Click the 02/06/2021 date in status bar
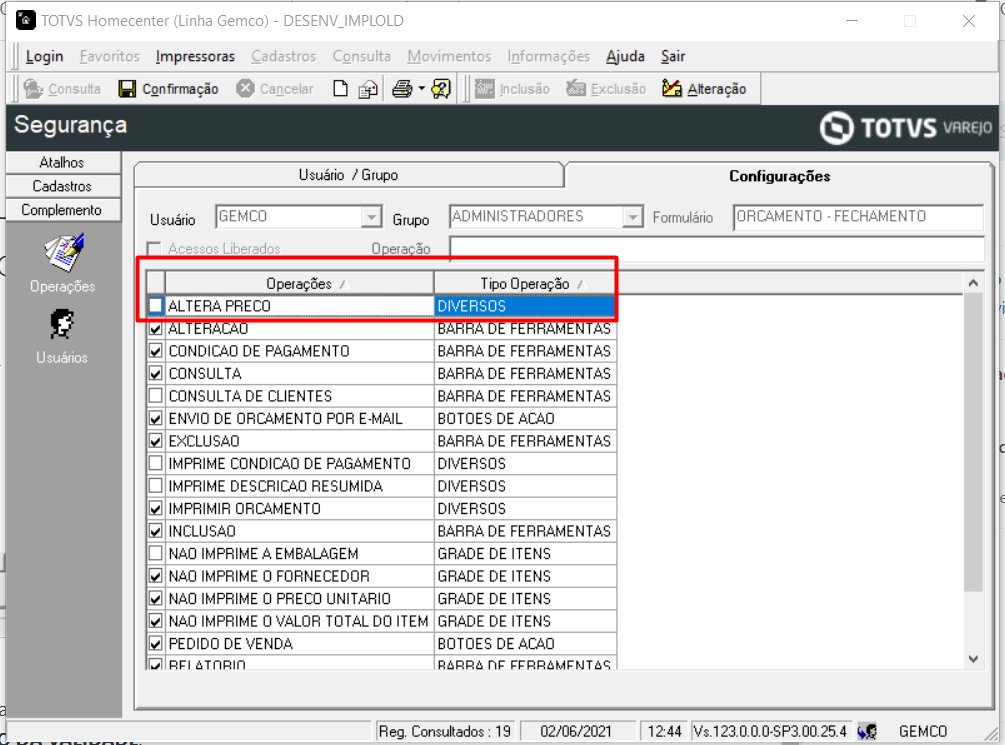 coord(576,731)
